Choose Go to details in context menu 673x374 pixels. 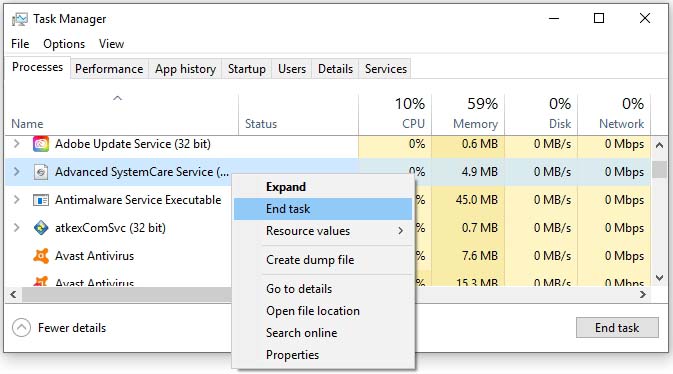323,289
